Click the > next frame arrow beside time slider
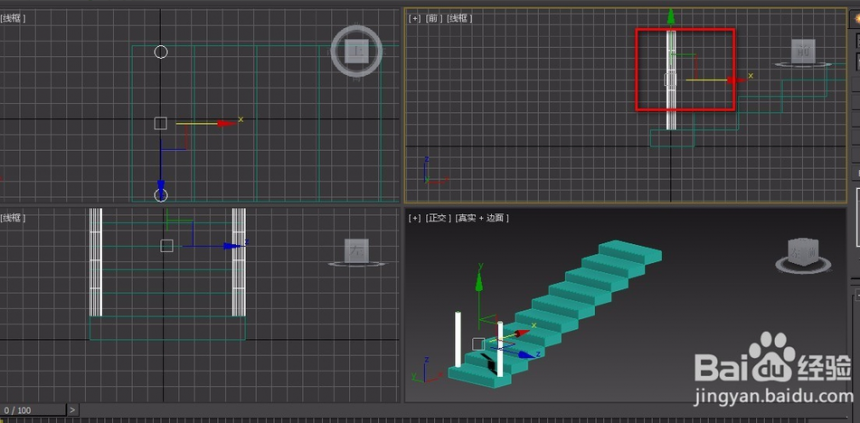Screen dimensions: 860x423 pyautogui.click(x=73, y=410)
